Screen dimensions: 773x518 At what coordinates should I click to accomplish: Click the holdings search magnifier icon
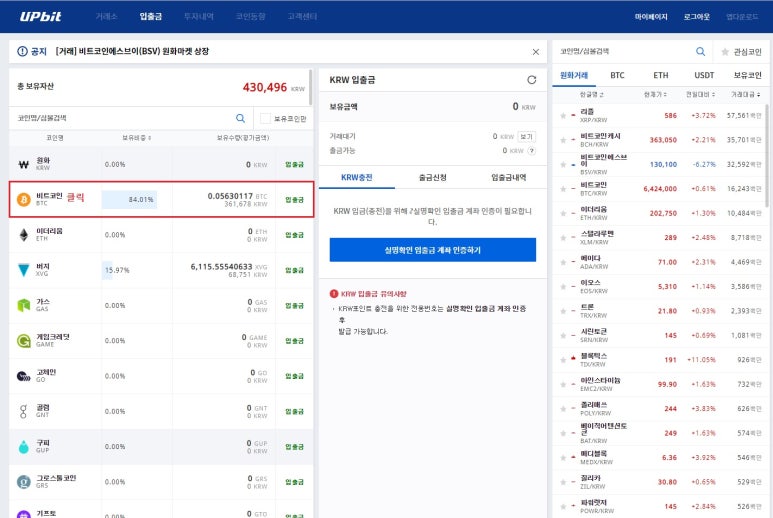pyautogui.click(x=241, y=118)
